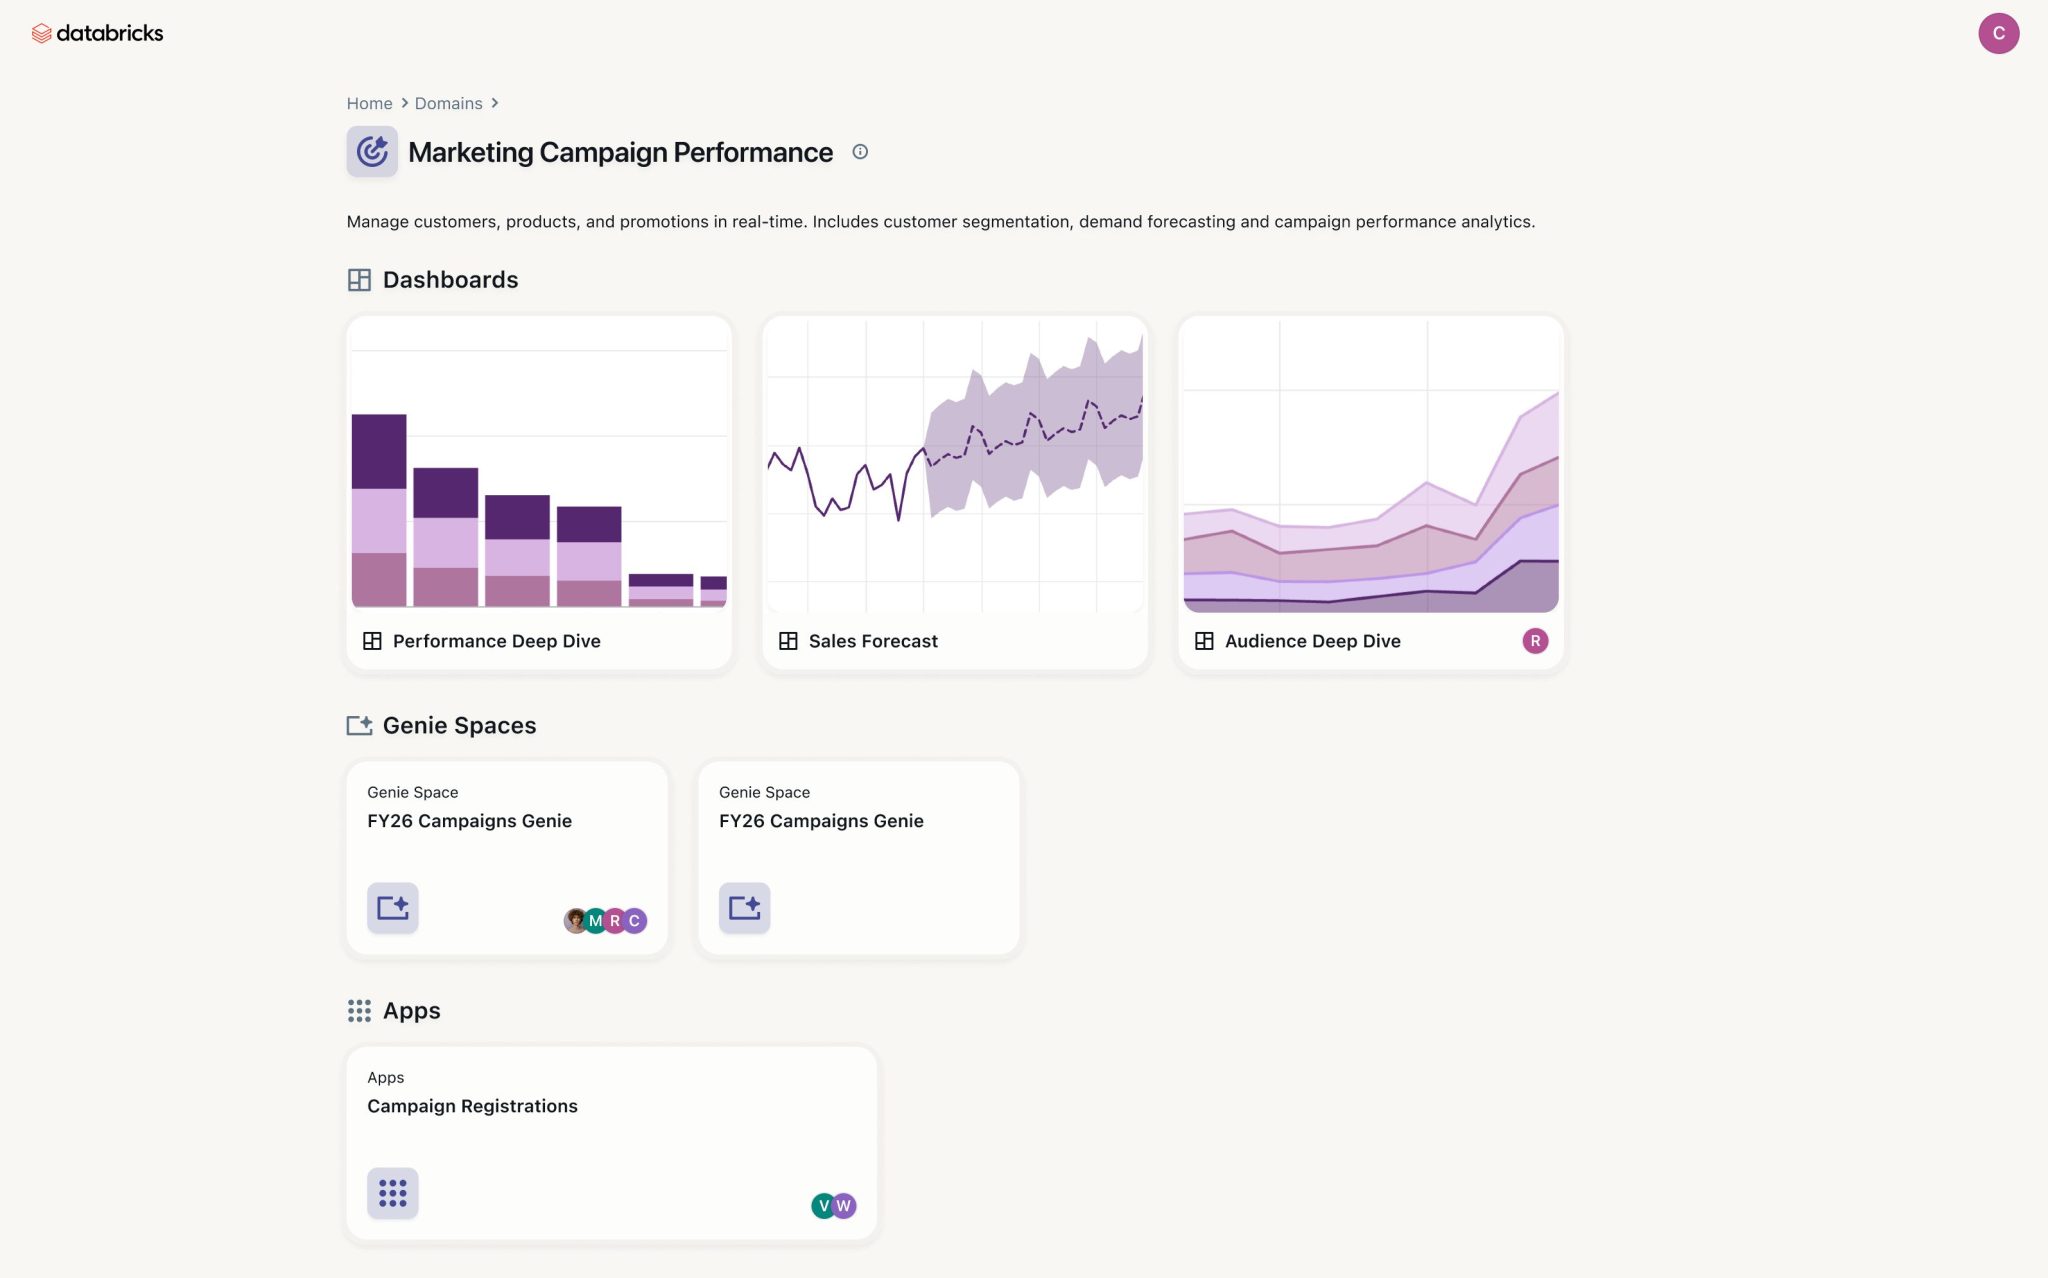Open the Home breadcrumb link
Viewport: 2048px width, 1278px height.
tap(369, 103)
